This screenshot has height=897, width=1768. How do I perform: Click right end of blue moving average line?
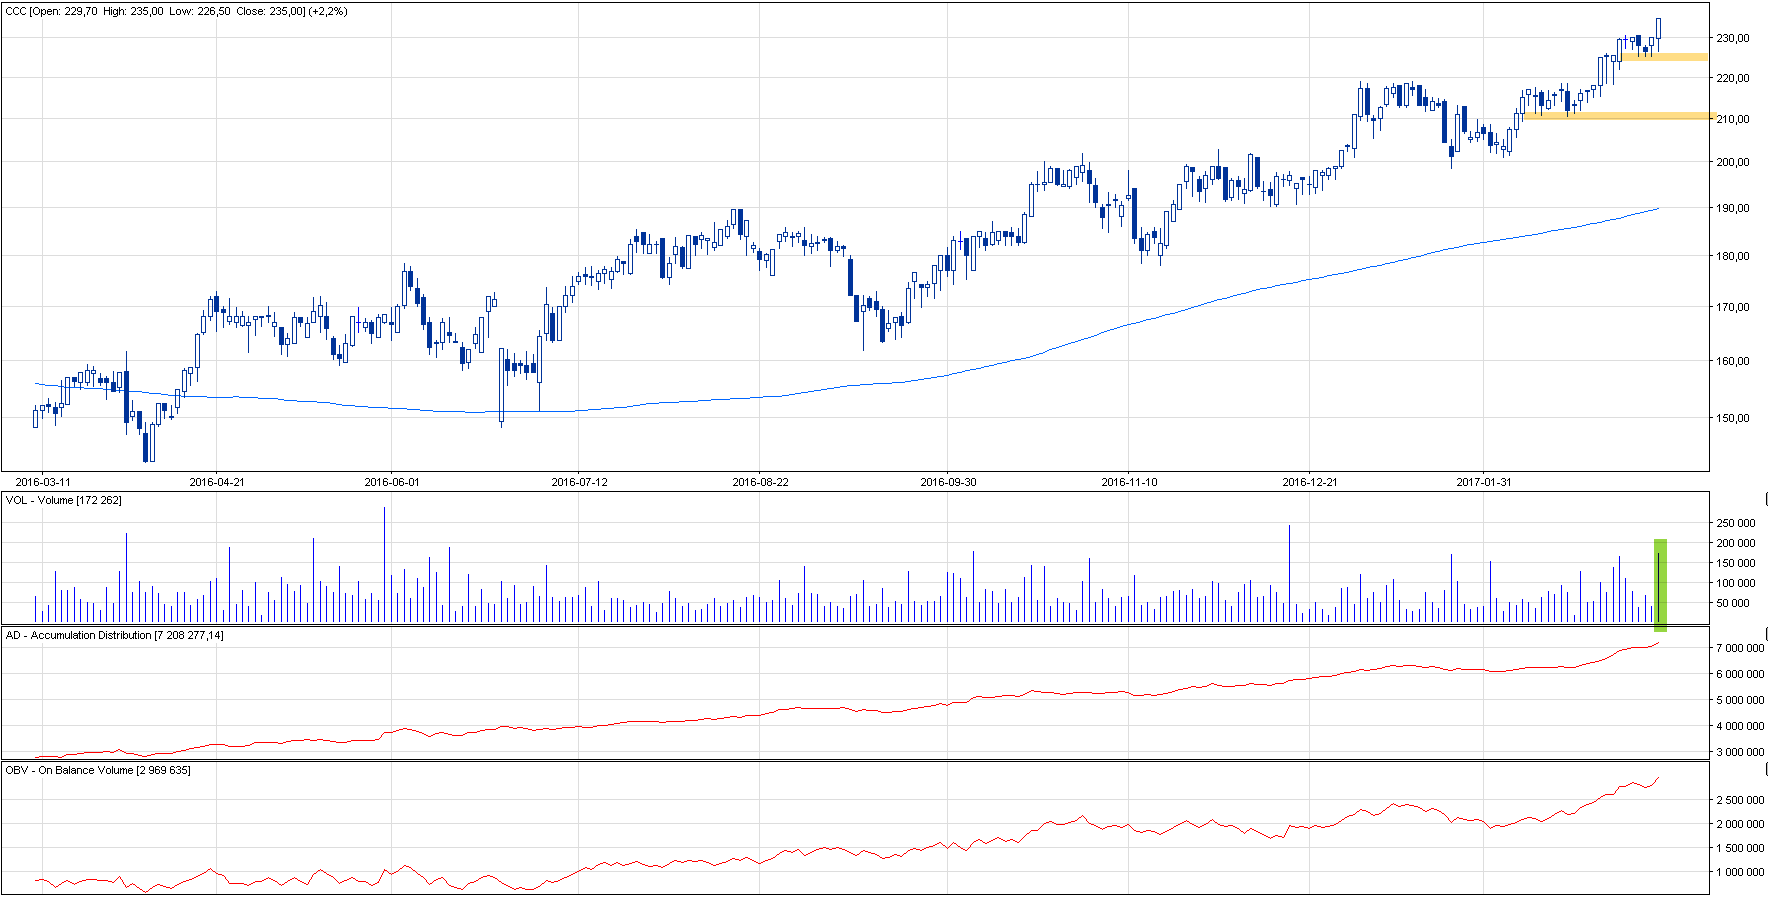click(x=1657, y=208)
